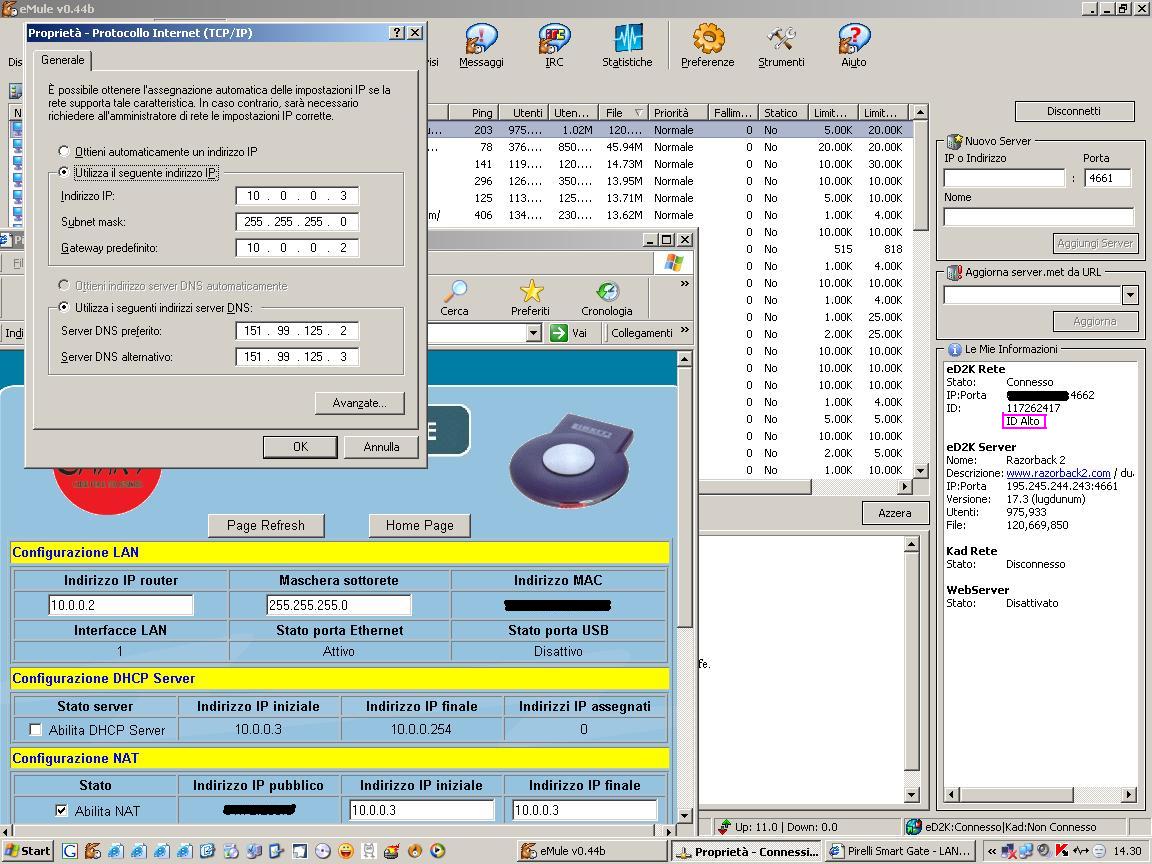Click the Page Refresh button on router page

(x=266, y=525)
